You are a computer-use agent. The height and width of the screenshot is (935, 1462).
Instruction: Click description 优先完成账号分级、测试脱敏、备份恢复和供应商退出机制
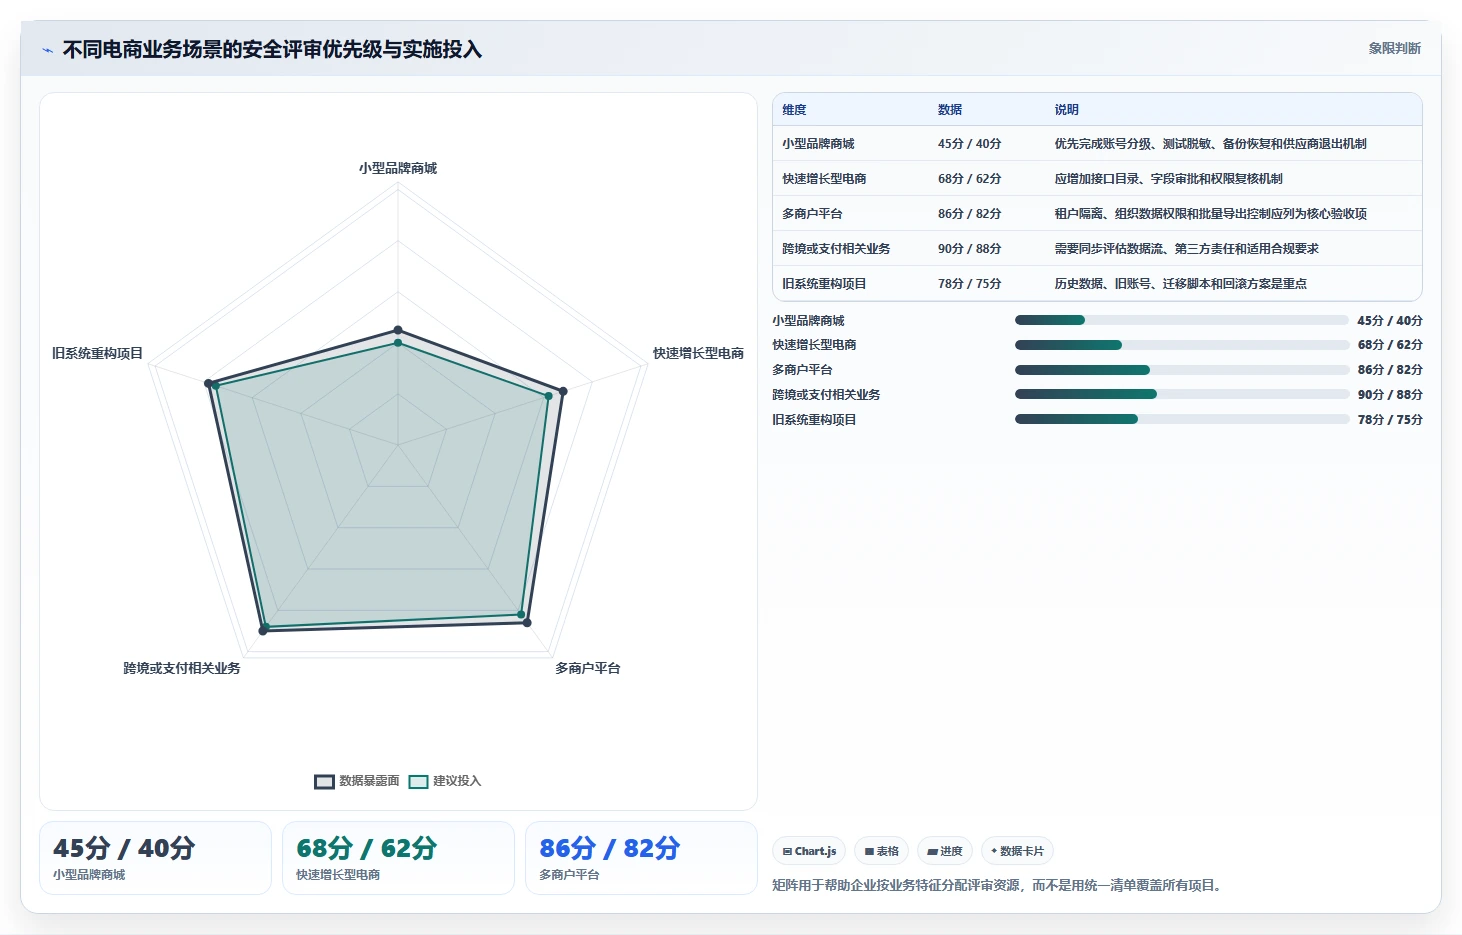tap(1210, 144)
